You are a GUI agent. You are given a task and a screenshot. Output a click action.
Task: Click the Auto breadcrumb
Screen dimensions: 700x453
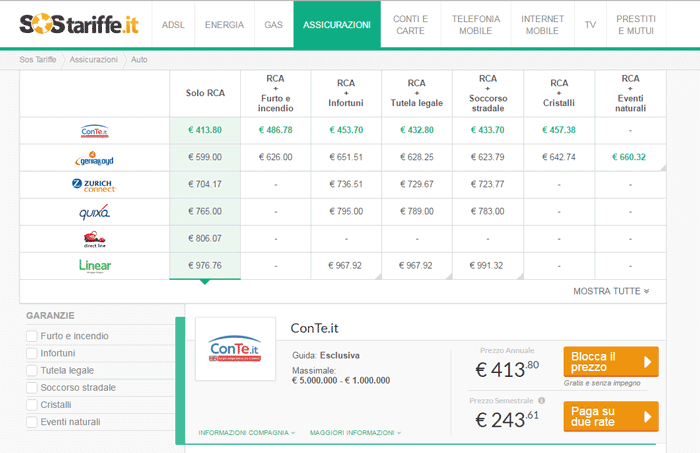click(x=139, y=59)
